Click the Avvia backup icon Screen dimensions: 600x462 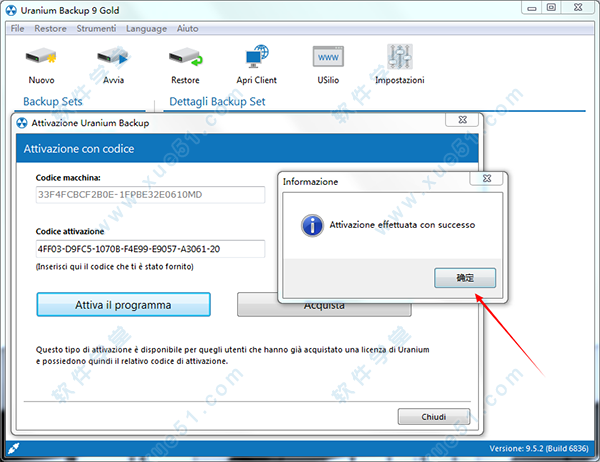coord(113,57)
